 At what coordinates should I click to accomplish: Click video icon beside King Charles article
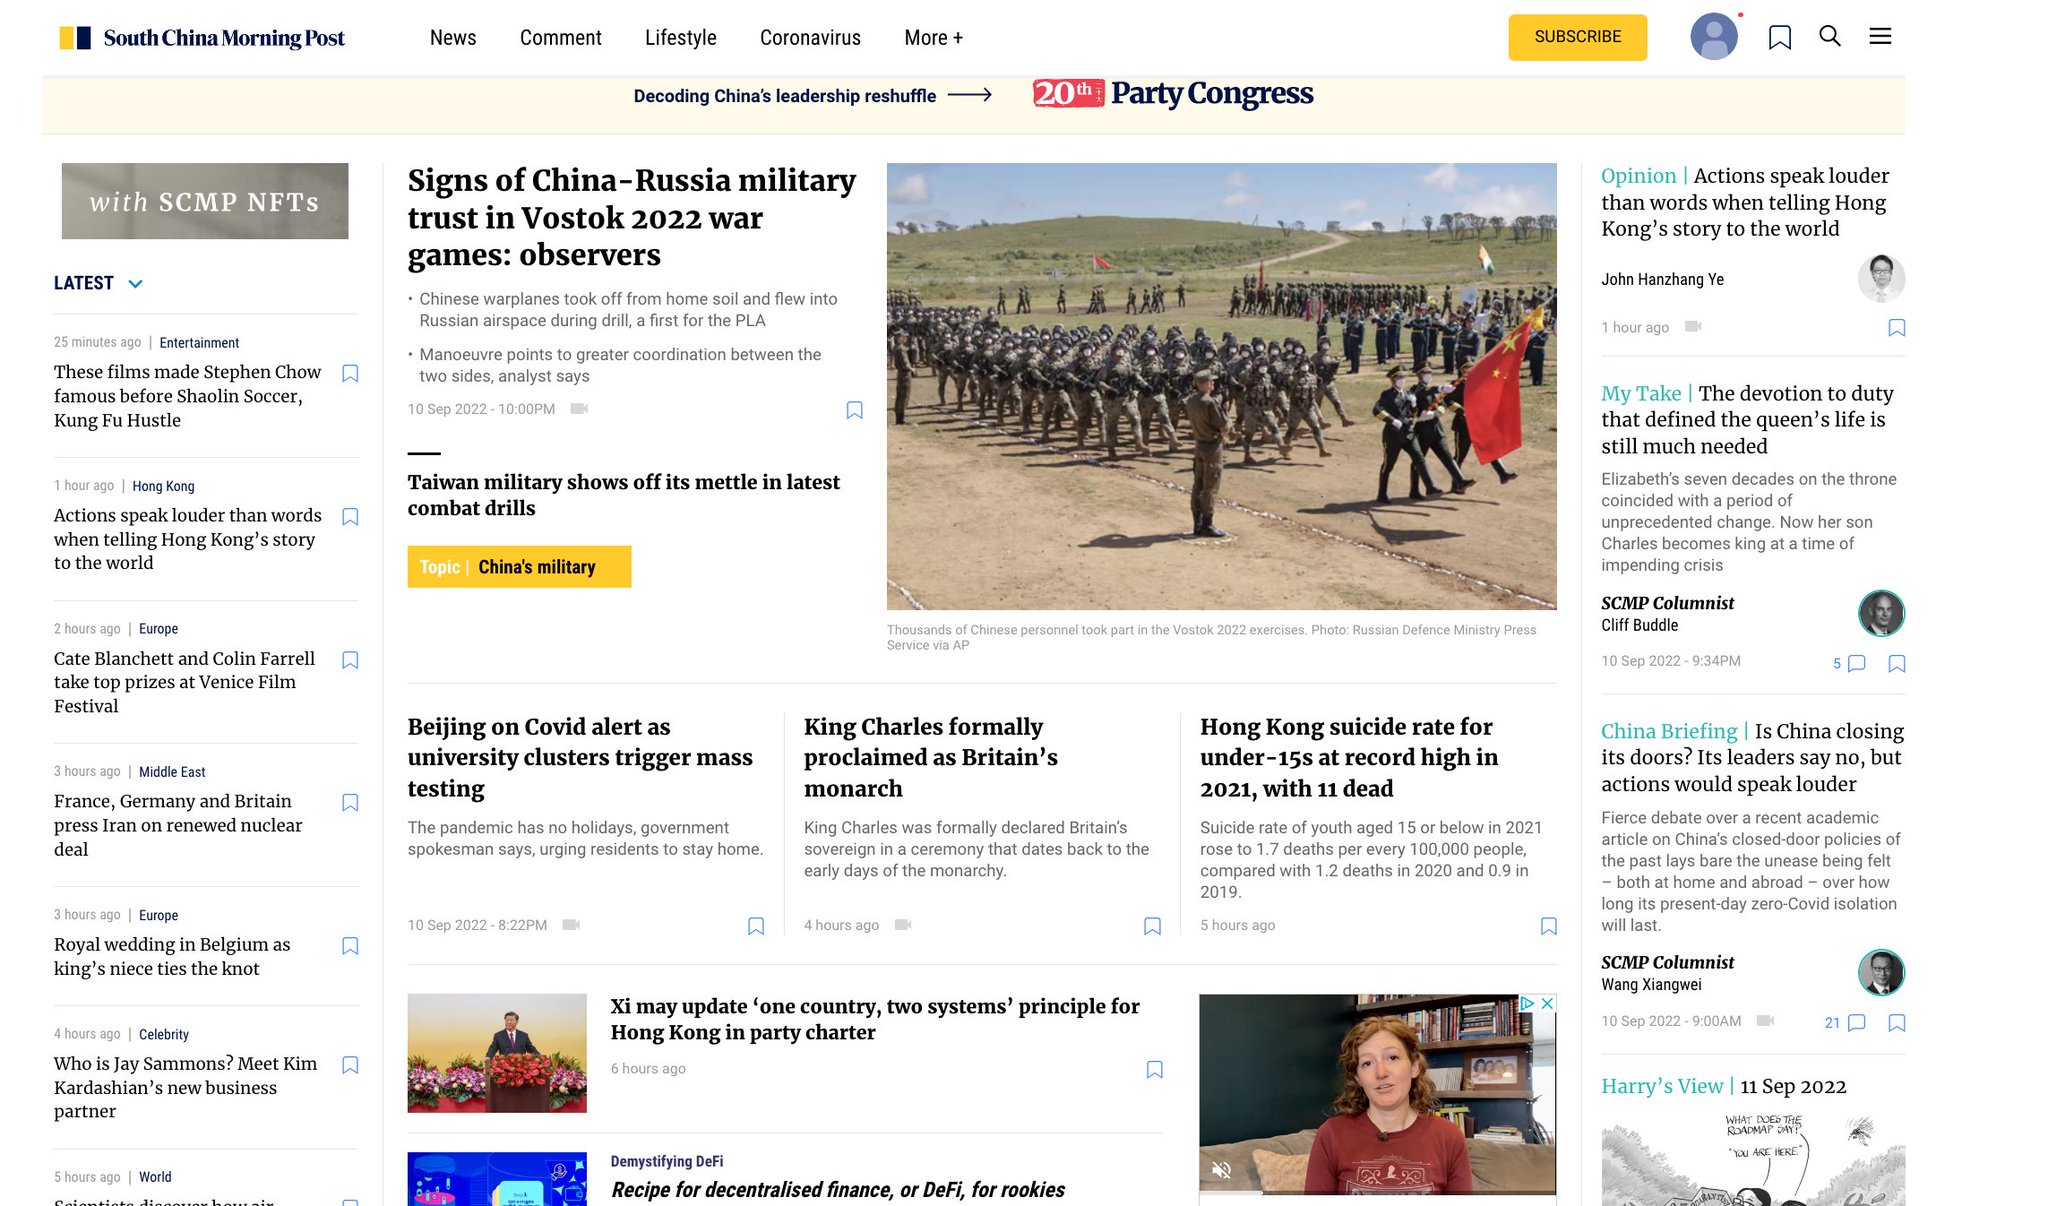[x=903, y=924]
